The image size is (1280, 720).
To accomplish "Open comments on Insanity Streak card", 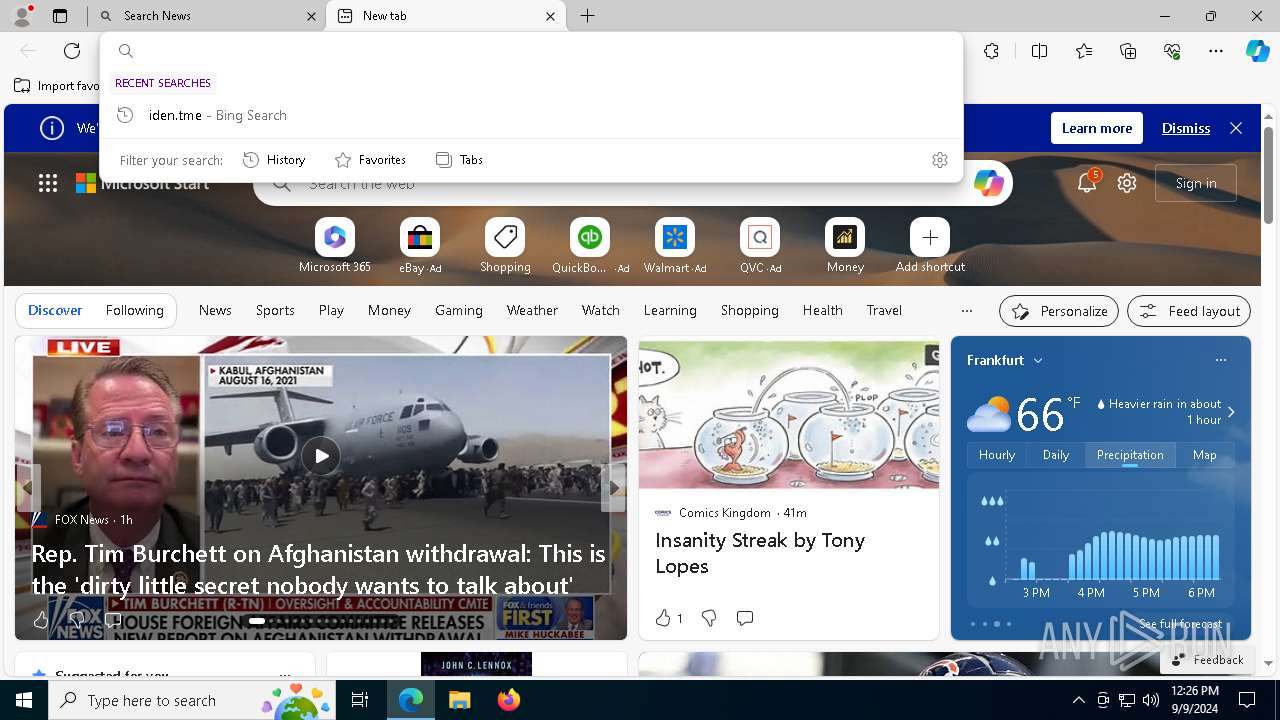I will [745, 618].
